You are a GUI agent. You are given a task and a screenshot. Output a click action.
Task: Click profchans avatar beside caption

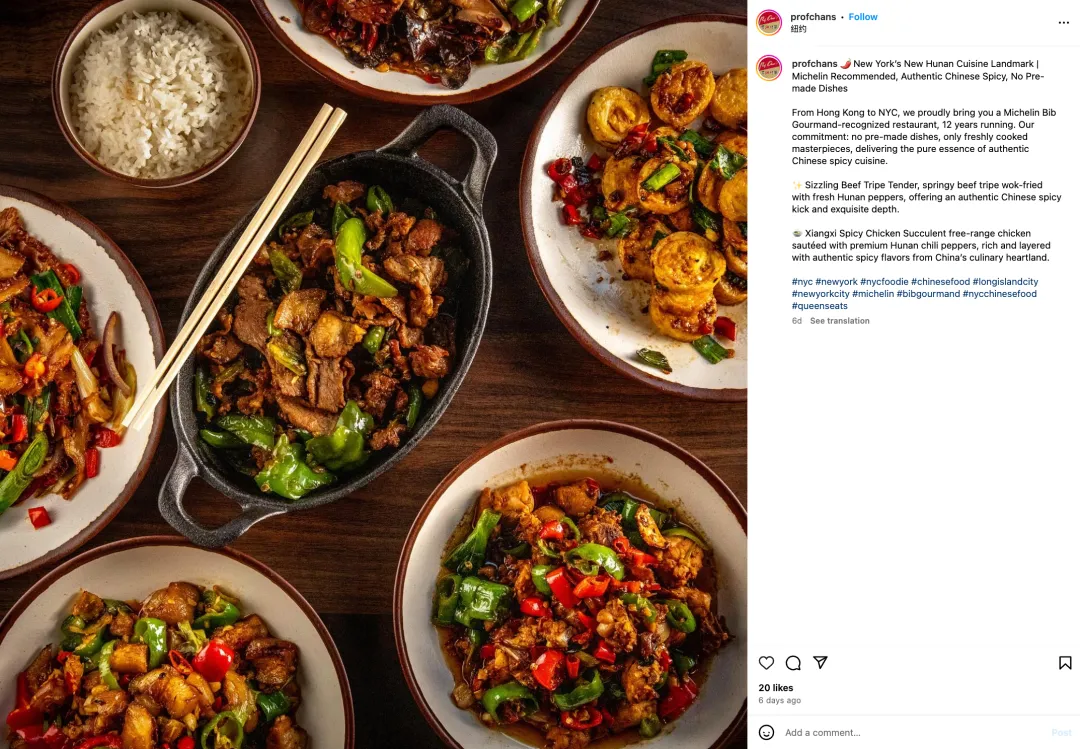pyautogui.click(x=769, y=68)
